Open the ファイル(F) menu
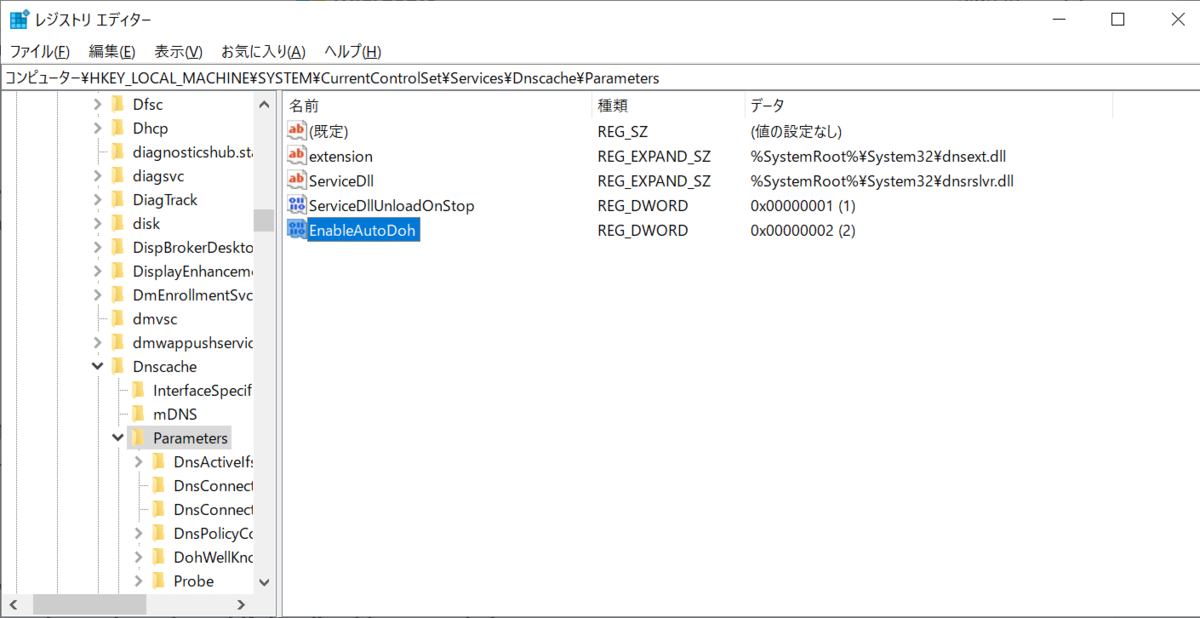 tap(39, 51)
